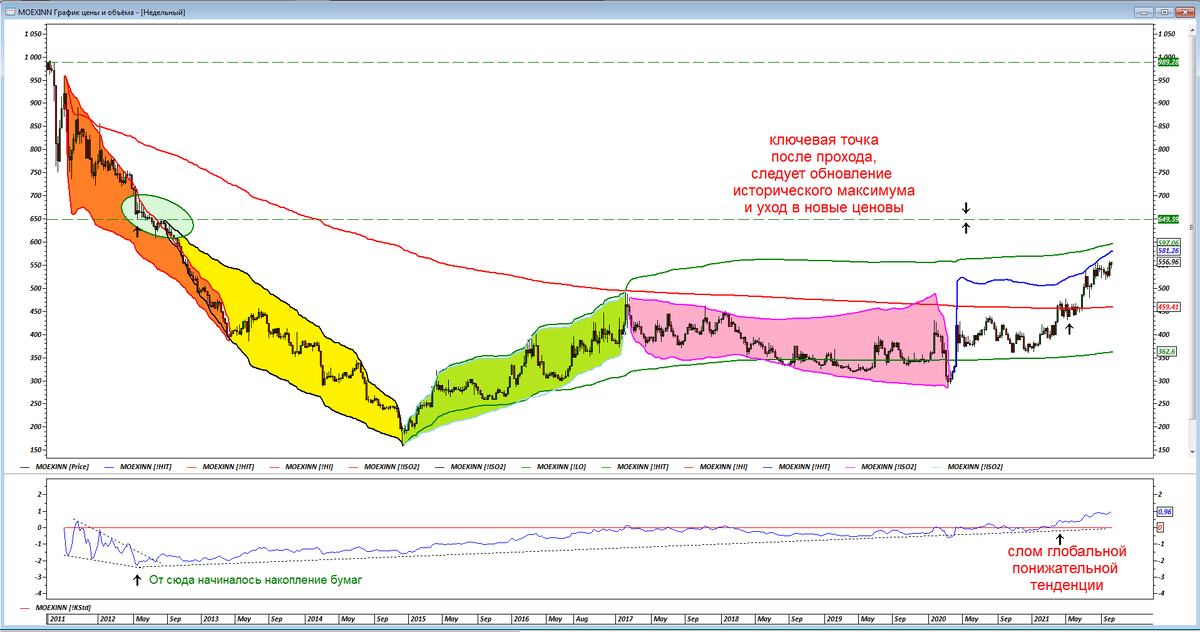The width and height of the screenshot is (1200, 632).
Task: Click the vertical scrollbar beside the price axis
Action: tap(1192, 240)
